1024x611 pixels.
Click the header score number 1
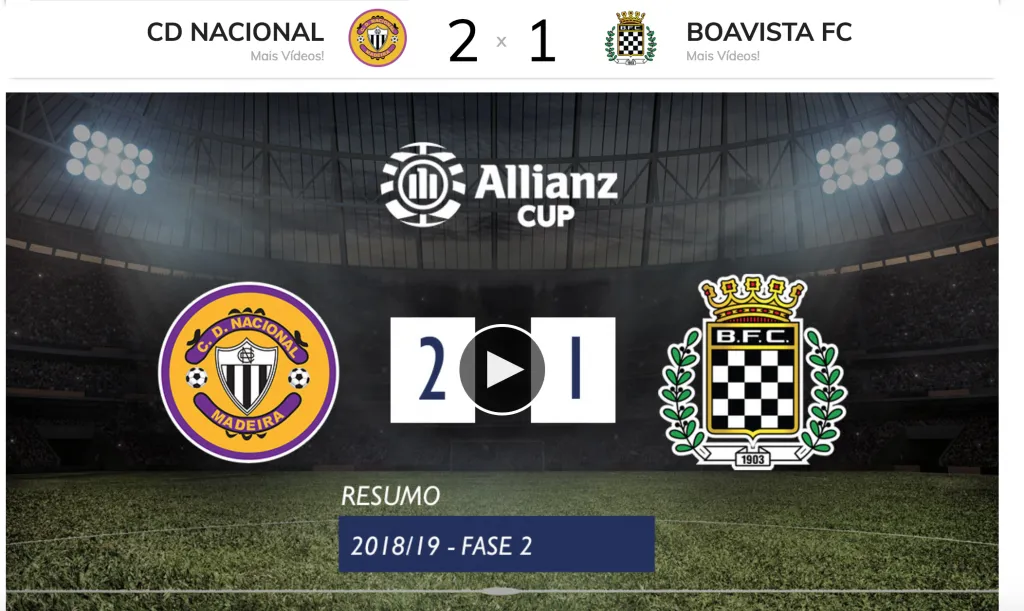[542, 41]
